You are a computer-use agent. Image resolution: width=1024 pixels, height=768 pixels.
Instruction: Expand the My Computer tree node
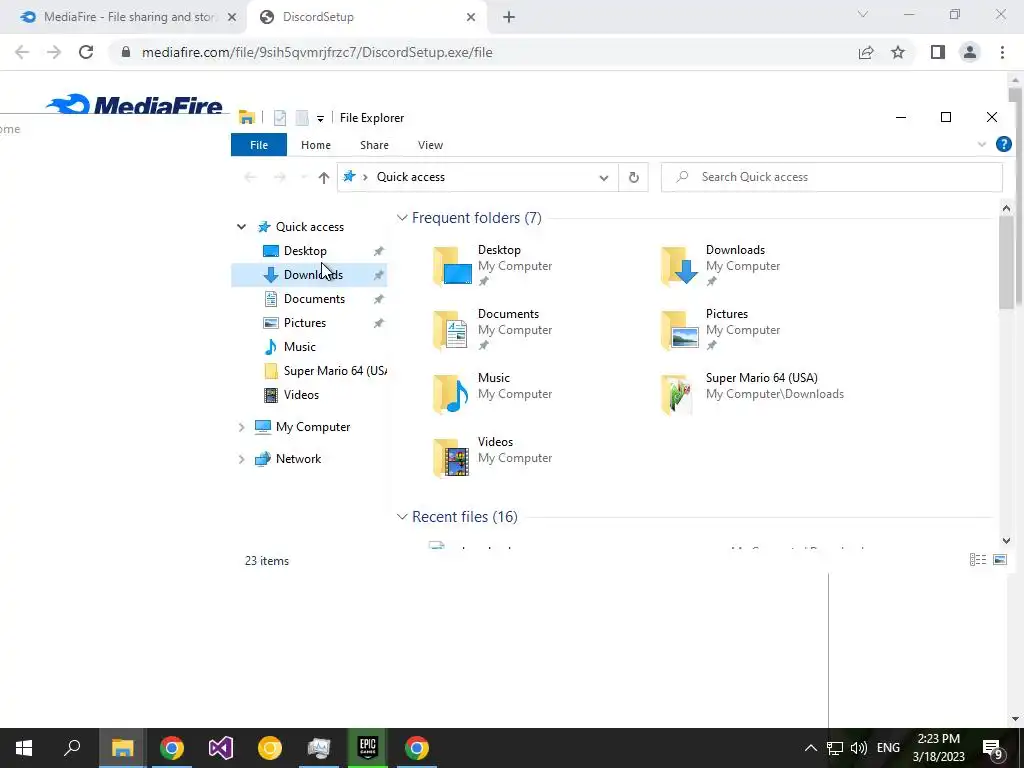(x=241, y=427)
